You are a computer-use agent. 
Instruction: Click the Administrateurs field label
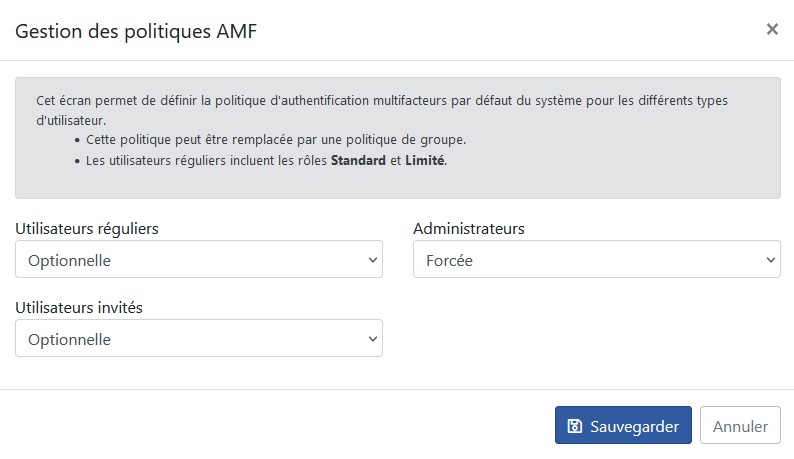(469, 229)
